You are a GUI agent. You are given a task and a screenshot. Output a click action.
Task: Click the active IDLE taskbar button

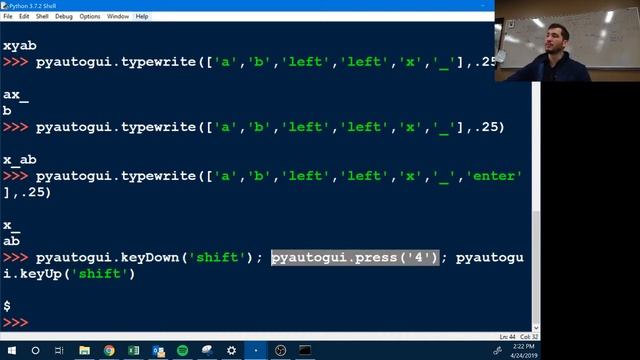pyautogui.click(x=256, y=351)
